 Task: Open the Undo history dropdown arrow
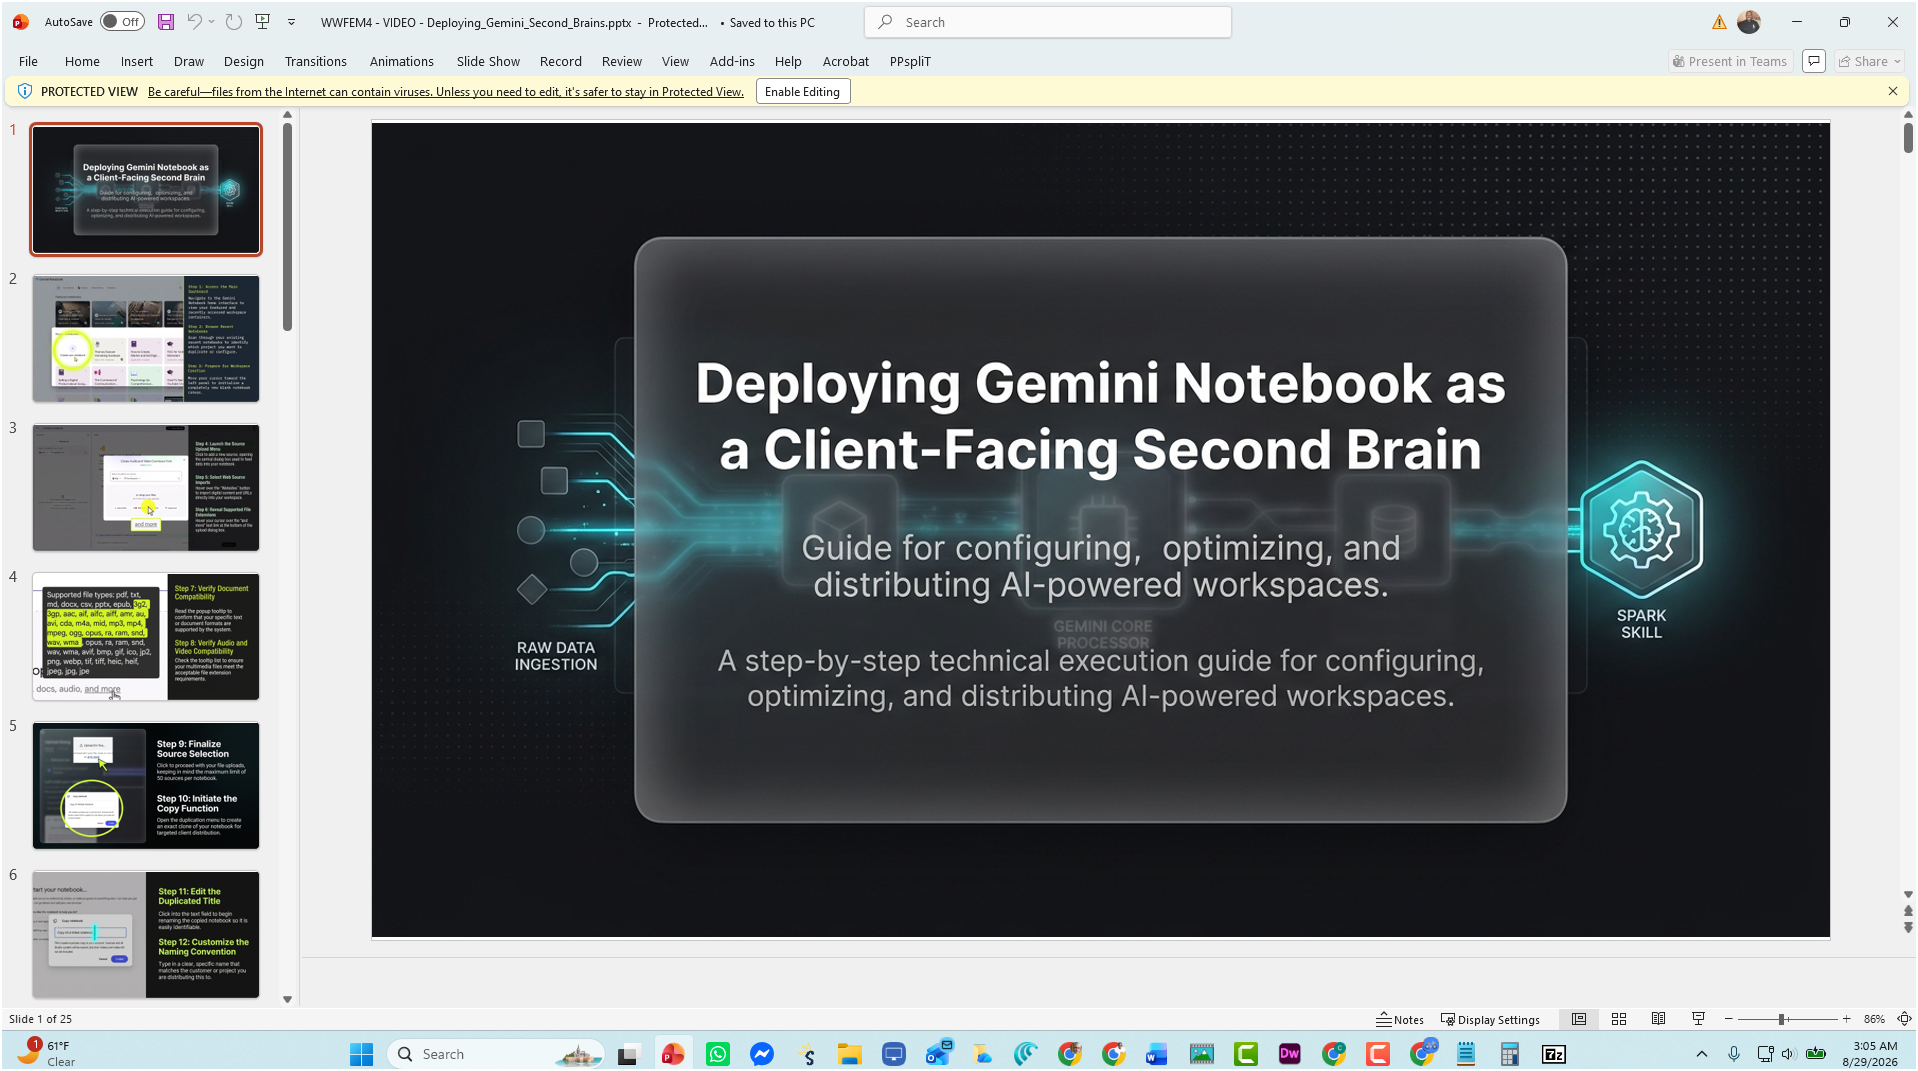pyautogui.click(x=212, y=22)
